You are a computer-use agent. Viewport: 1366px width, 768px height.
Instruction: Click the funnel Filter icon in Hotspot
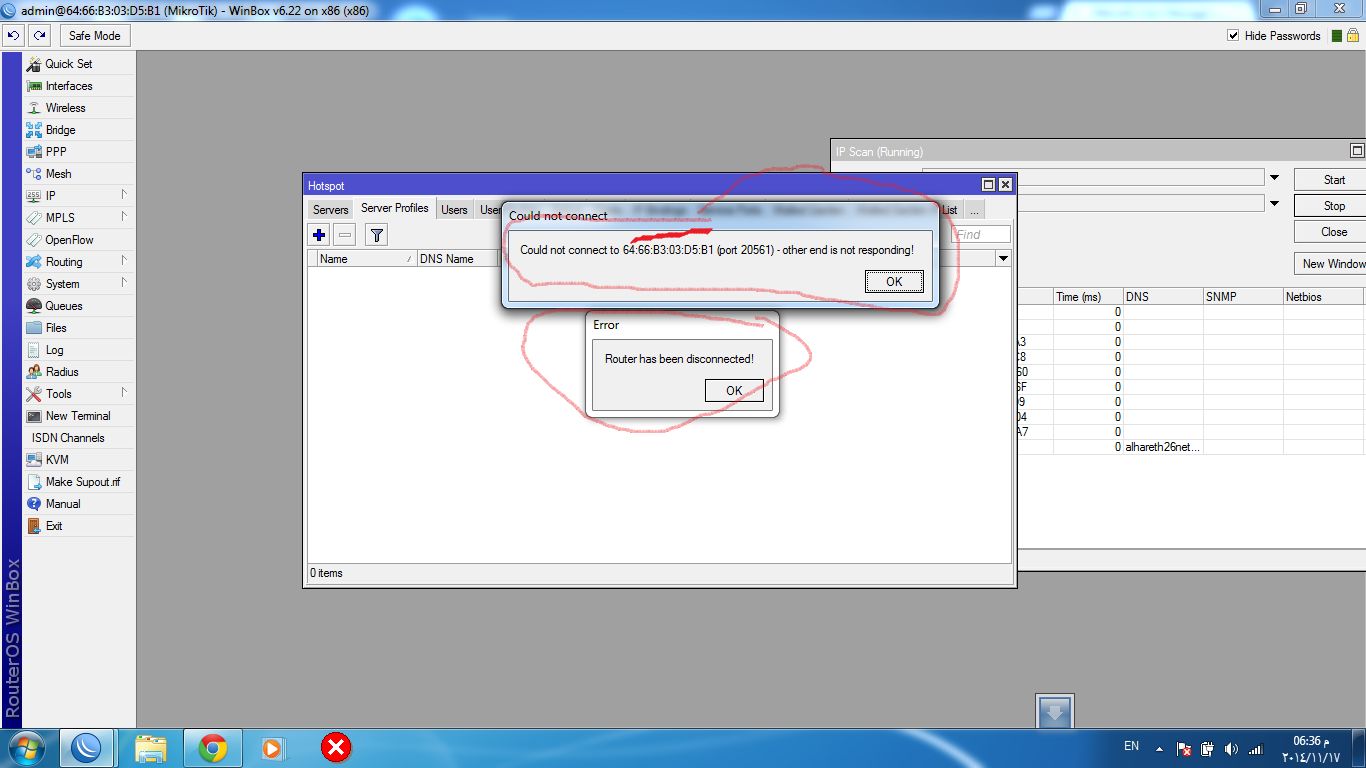[376, 235]
